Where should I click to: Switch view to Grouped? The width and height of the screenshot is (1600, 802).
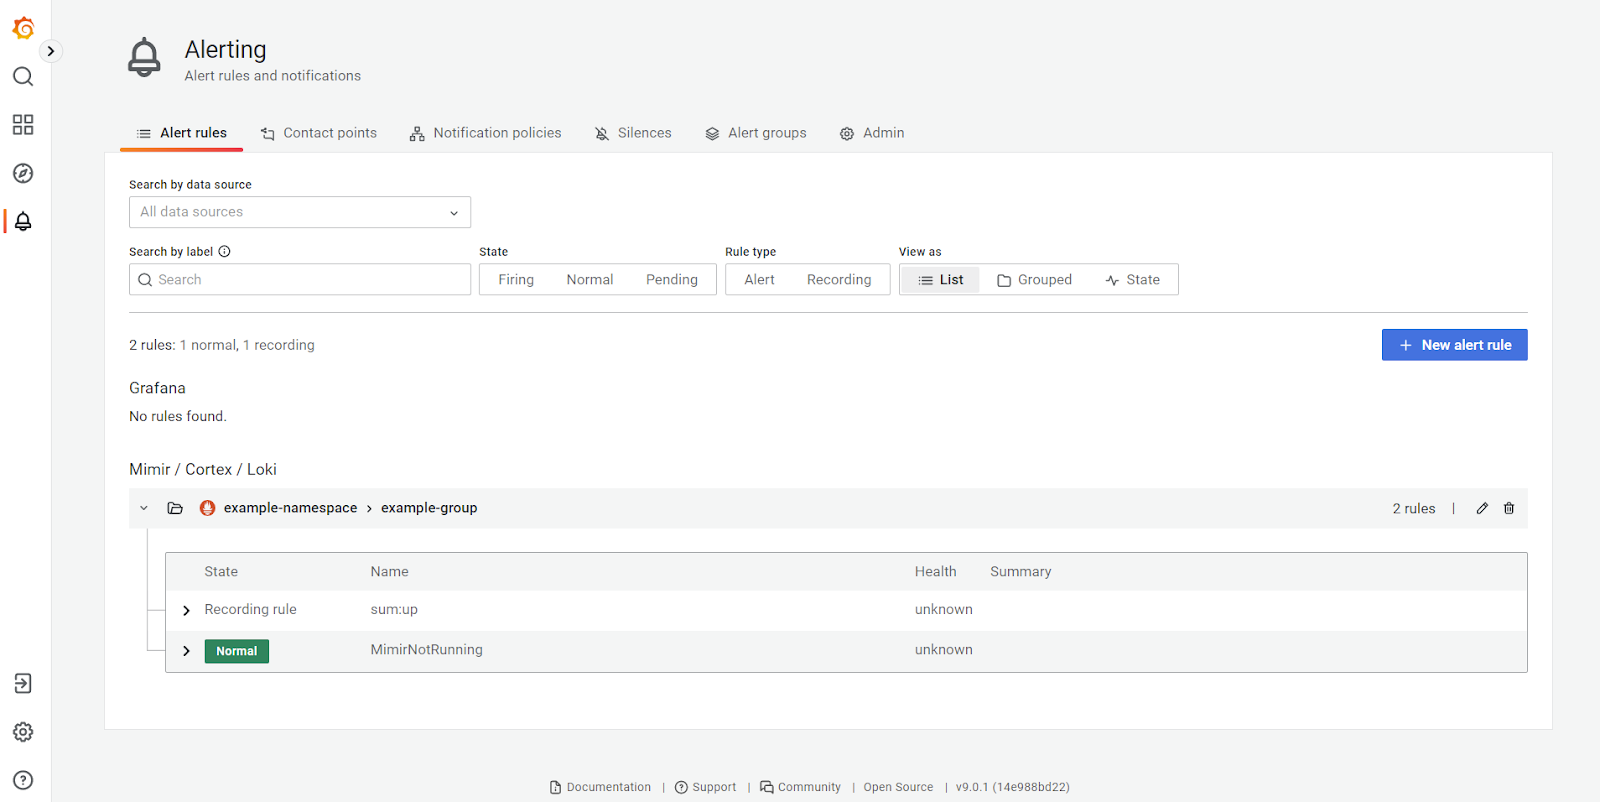1034,280
